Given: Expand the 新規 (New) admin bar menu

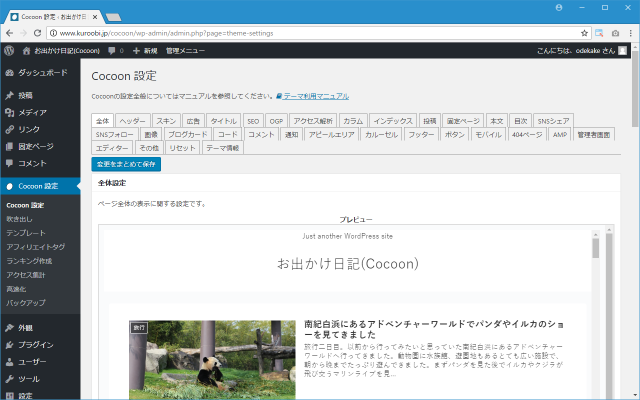Looking at the screenshot, I should 145,49.
